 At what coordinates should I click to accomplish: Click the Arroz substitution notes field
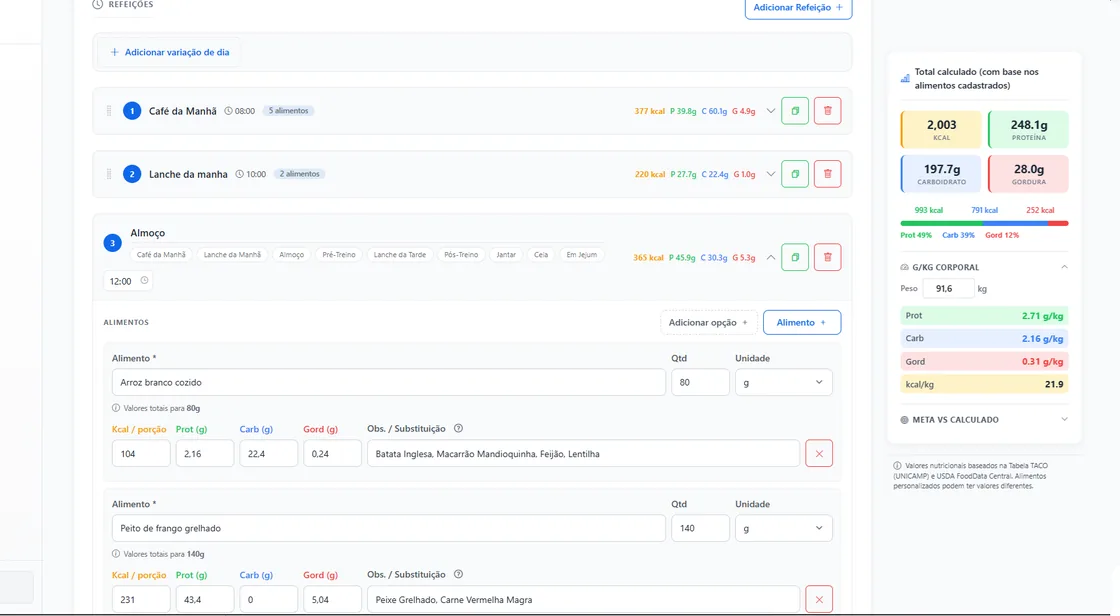point(583,454)
